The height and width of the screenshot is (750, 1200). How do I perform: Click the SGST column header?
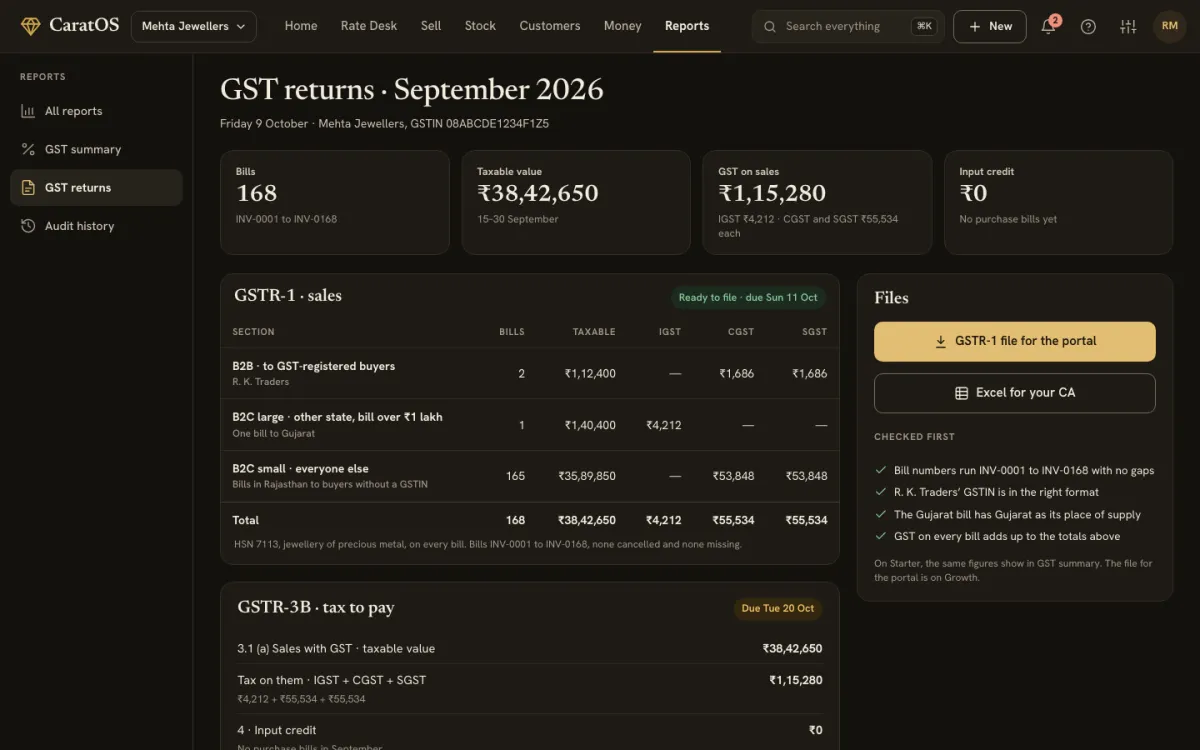[815, 332]
